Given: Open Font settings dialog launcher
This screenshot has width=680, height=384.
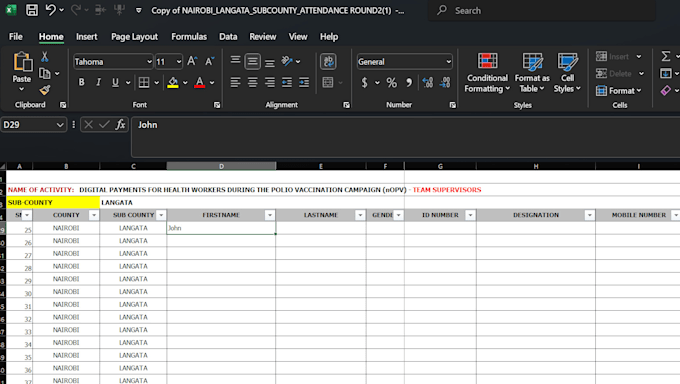Looking at the screenshot, I should pyautogui.click(x=217, y=105).
